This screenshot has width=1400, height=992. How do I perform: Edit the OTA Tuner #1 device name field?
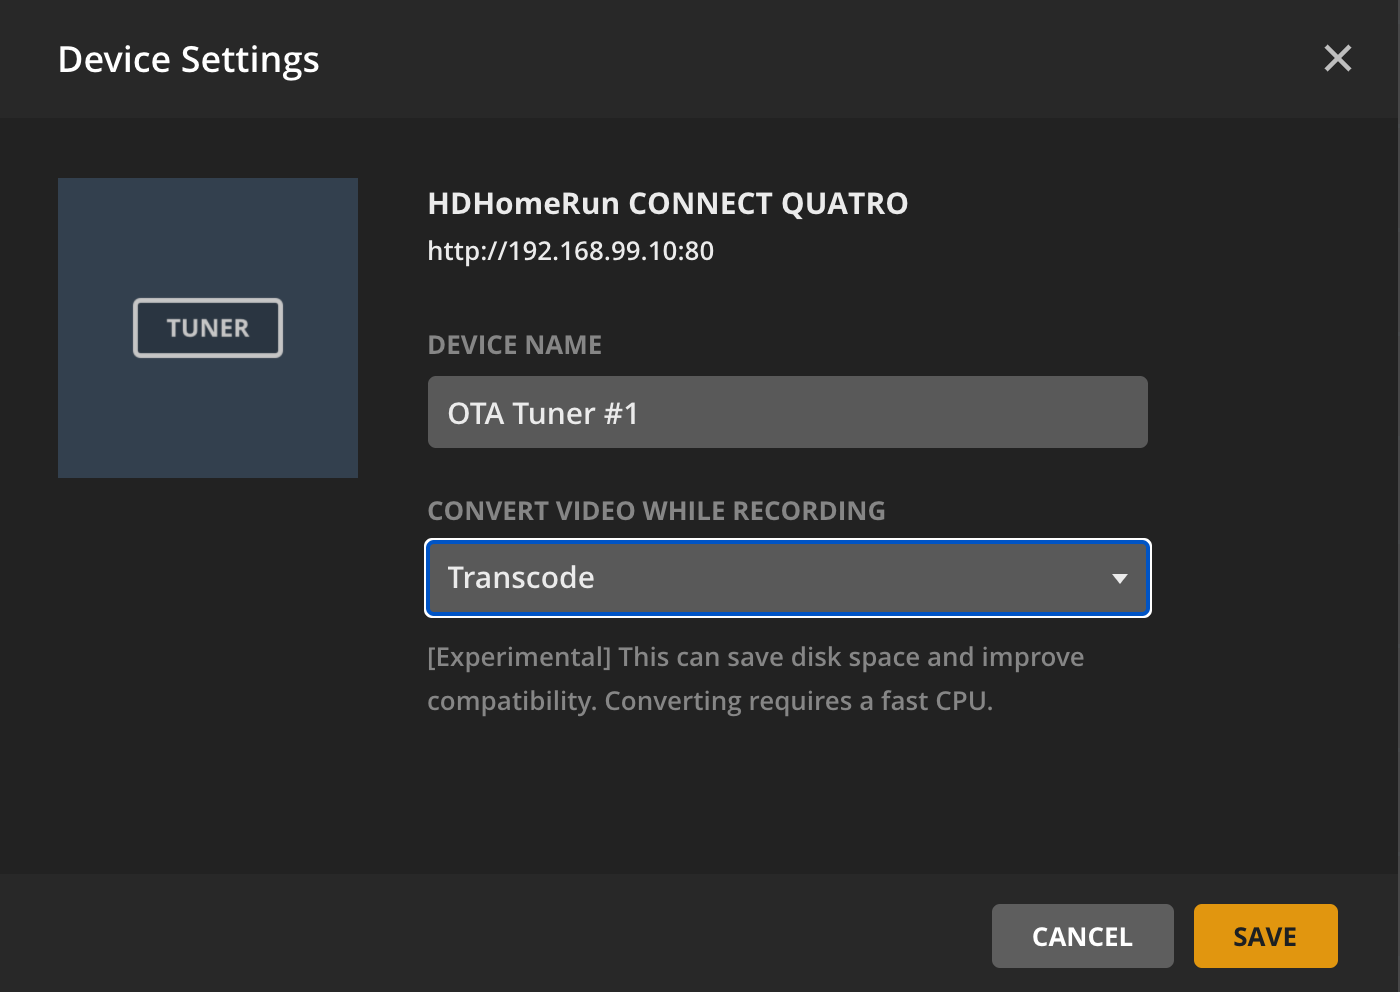[x=788, y=412]
